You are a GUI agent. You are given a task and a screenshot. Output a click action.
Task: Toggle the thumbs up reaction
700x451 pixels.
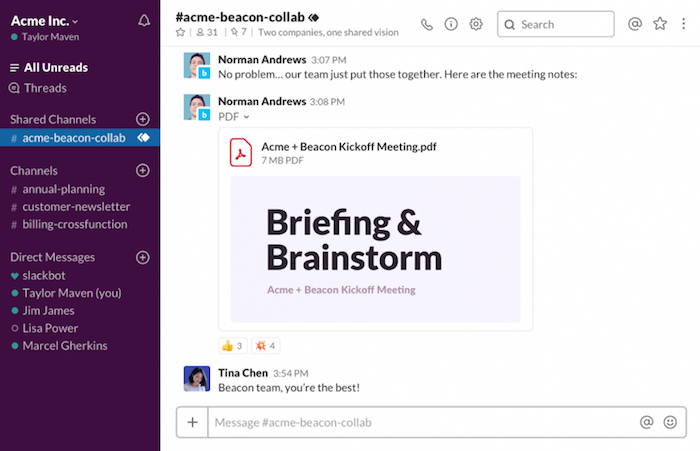(x=232, y=346)
